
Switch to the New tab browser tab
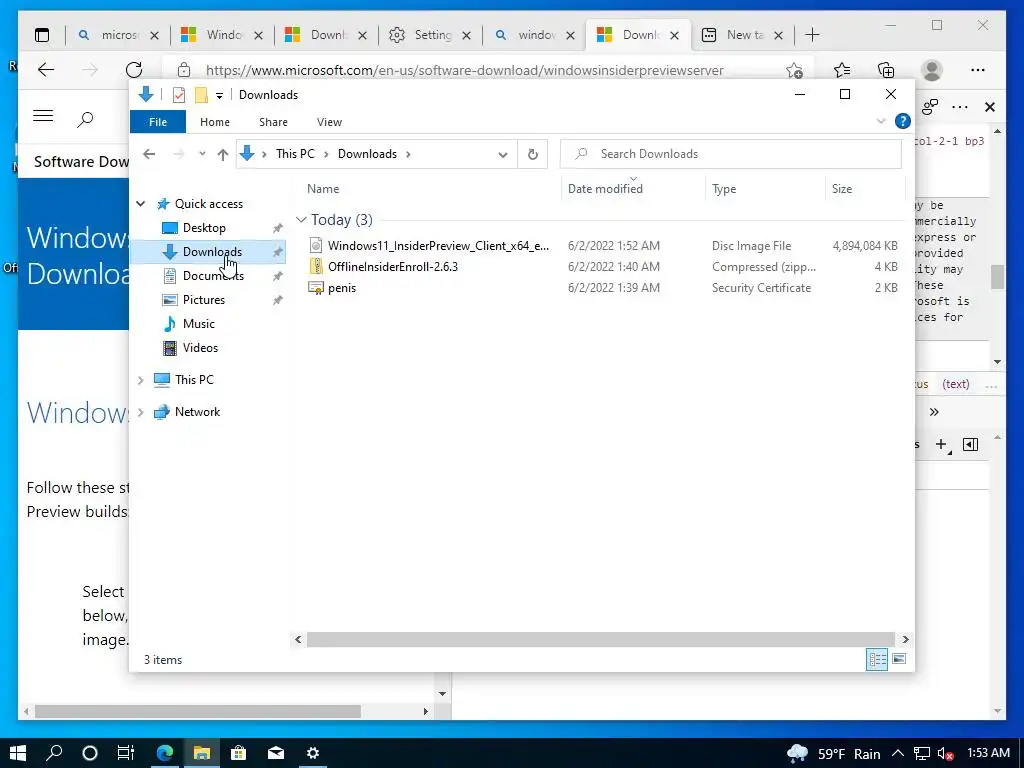click(742, 35)
